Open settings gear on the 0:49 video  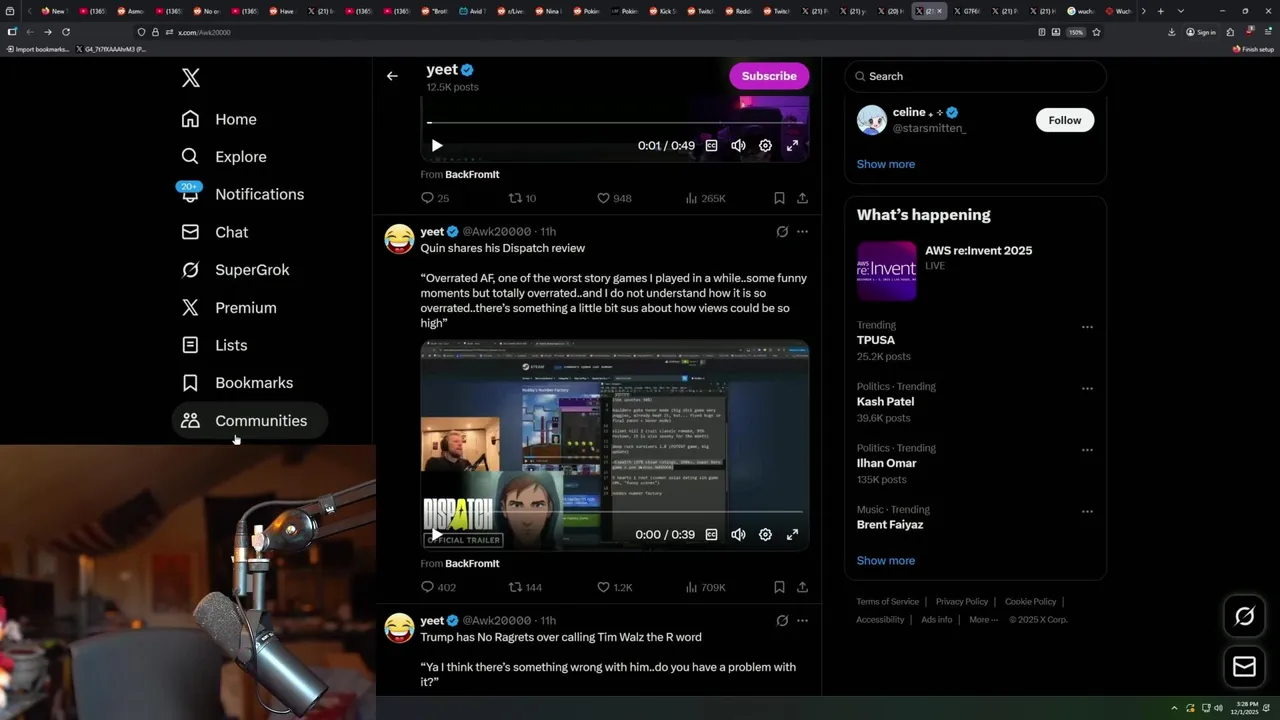765,145
